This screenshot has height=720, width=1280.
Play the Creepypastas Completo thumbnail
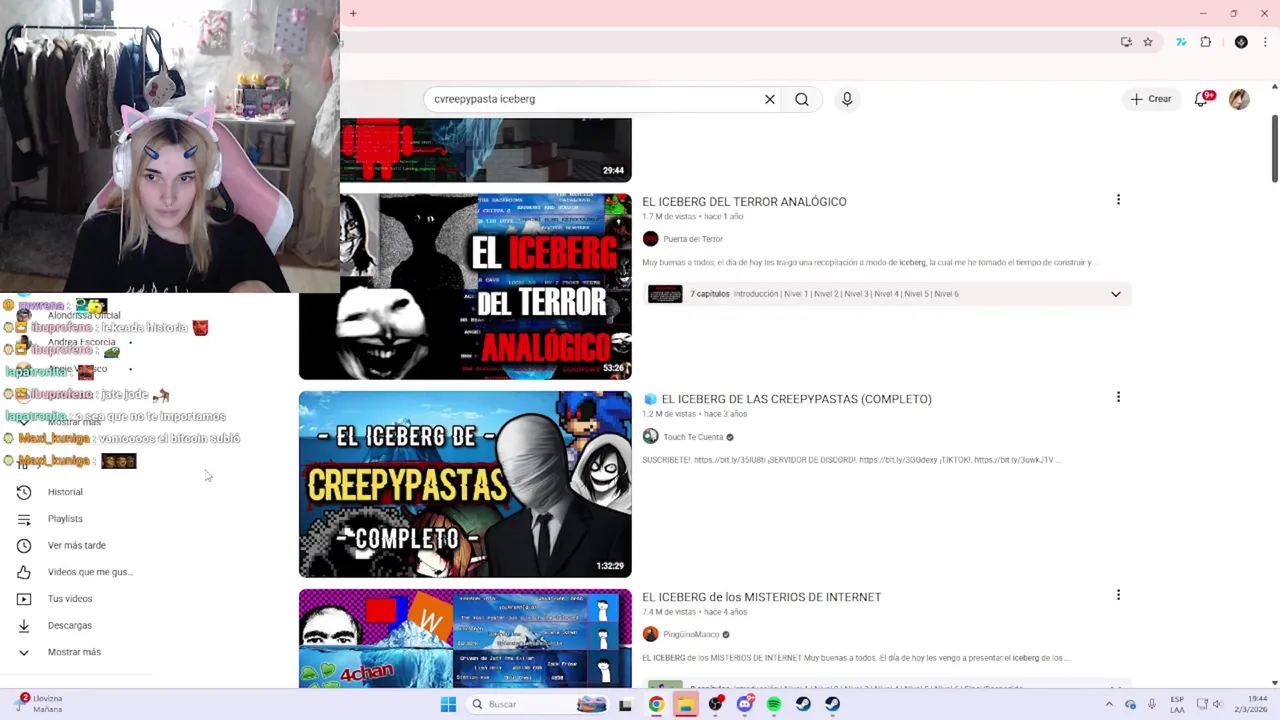click(x=465, y=484)
